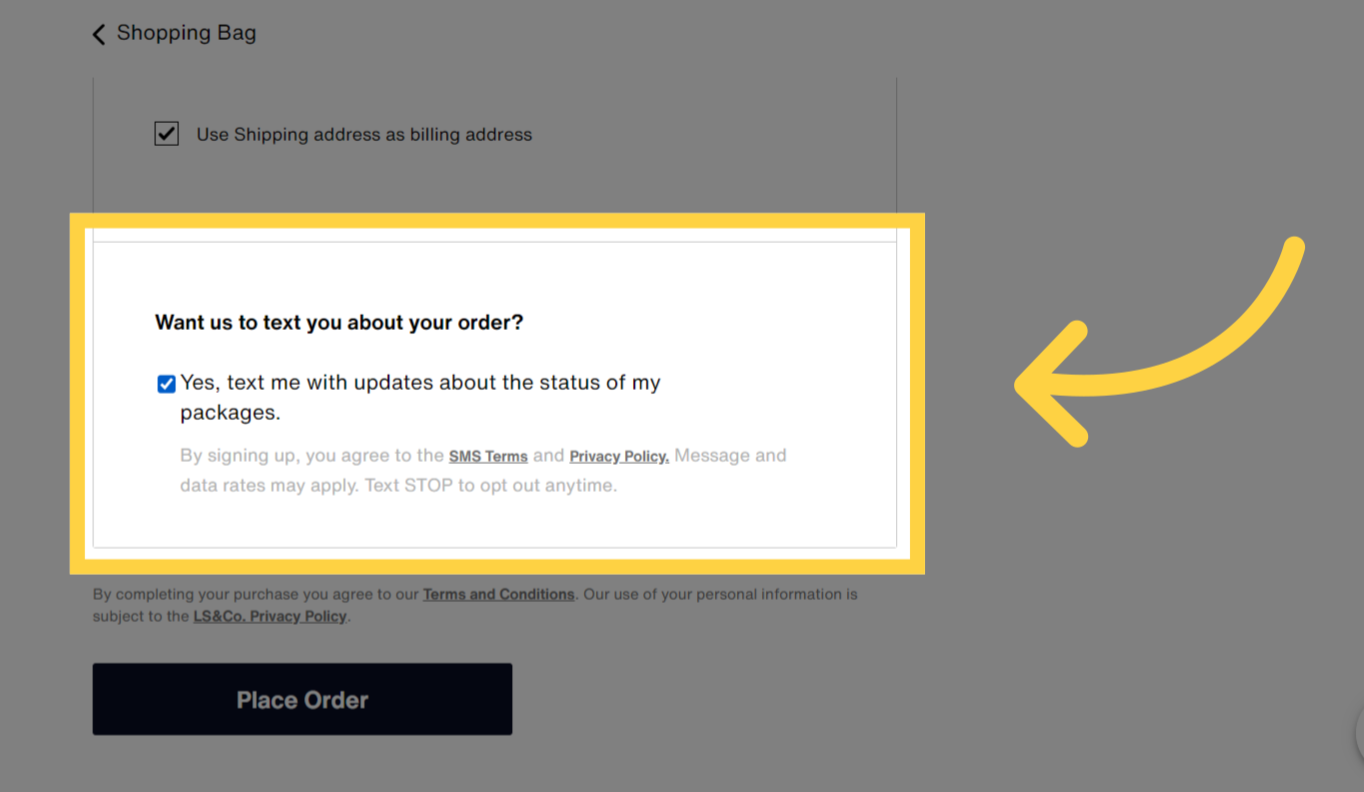The height and width of the screenshot is (792, 1364).
Task: Click the back chevron beside Shopping Bag
Action: click(98, 35)
